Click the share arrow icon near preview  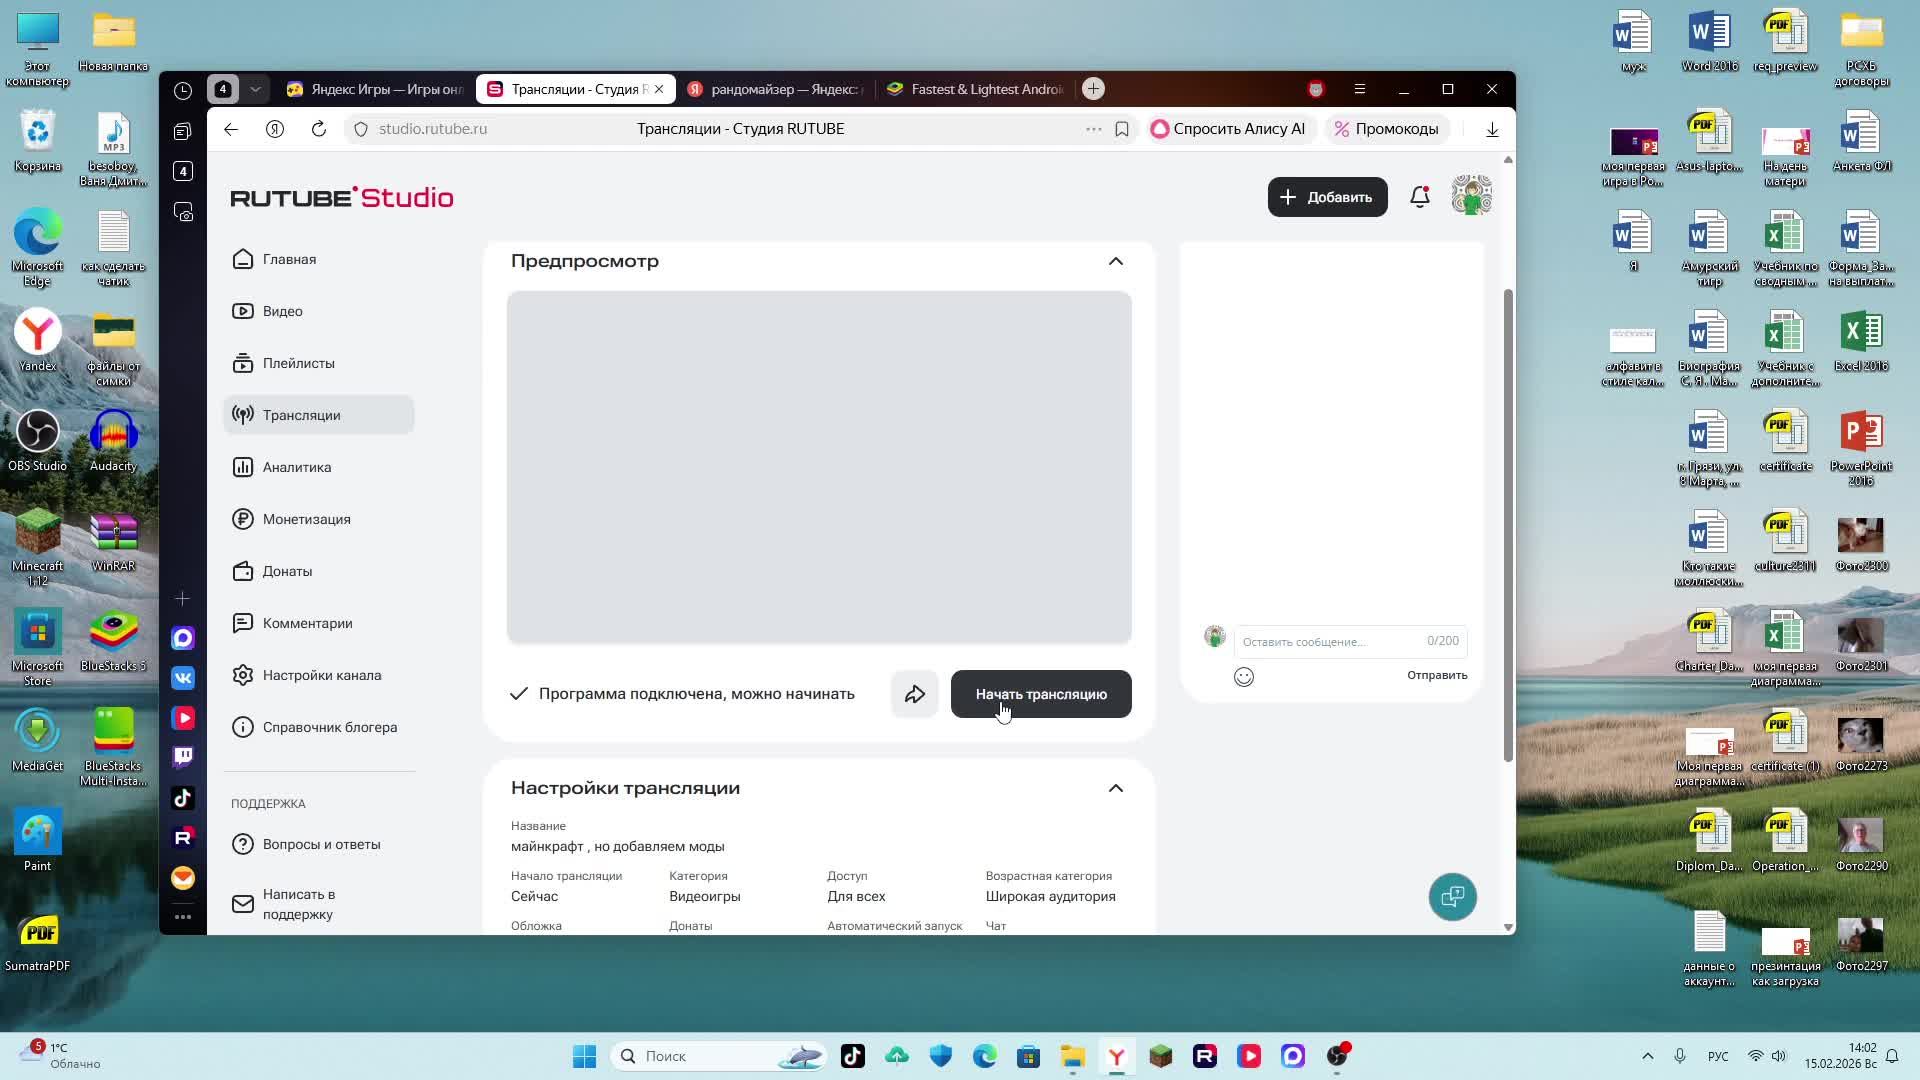(x=914, y=694)
